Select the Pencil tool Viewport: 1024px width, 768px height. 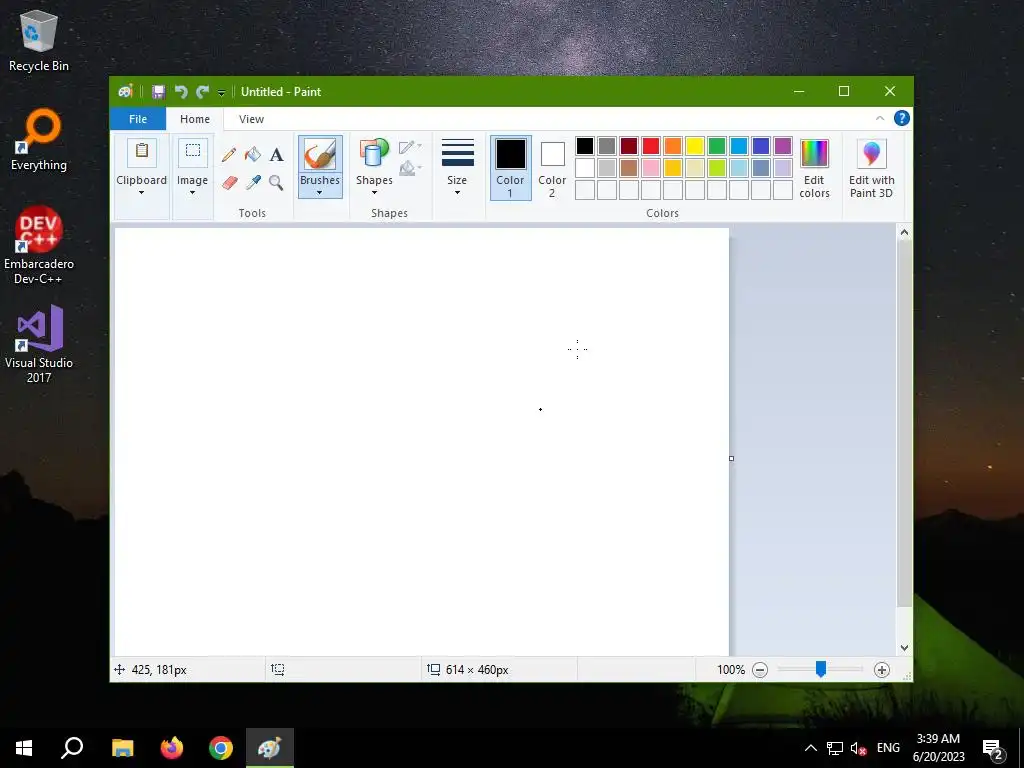[229, 155]
